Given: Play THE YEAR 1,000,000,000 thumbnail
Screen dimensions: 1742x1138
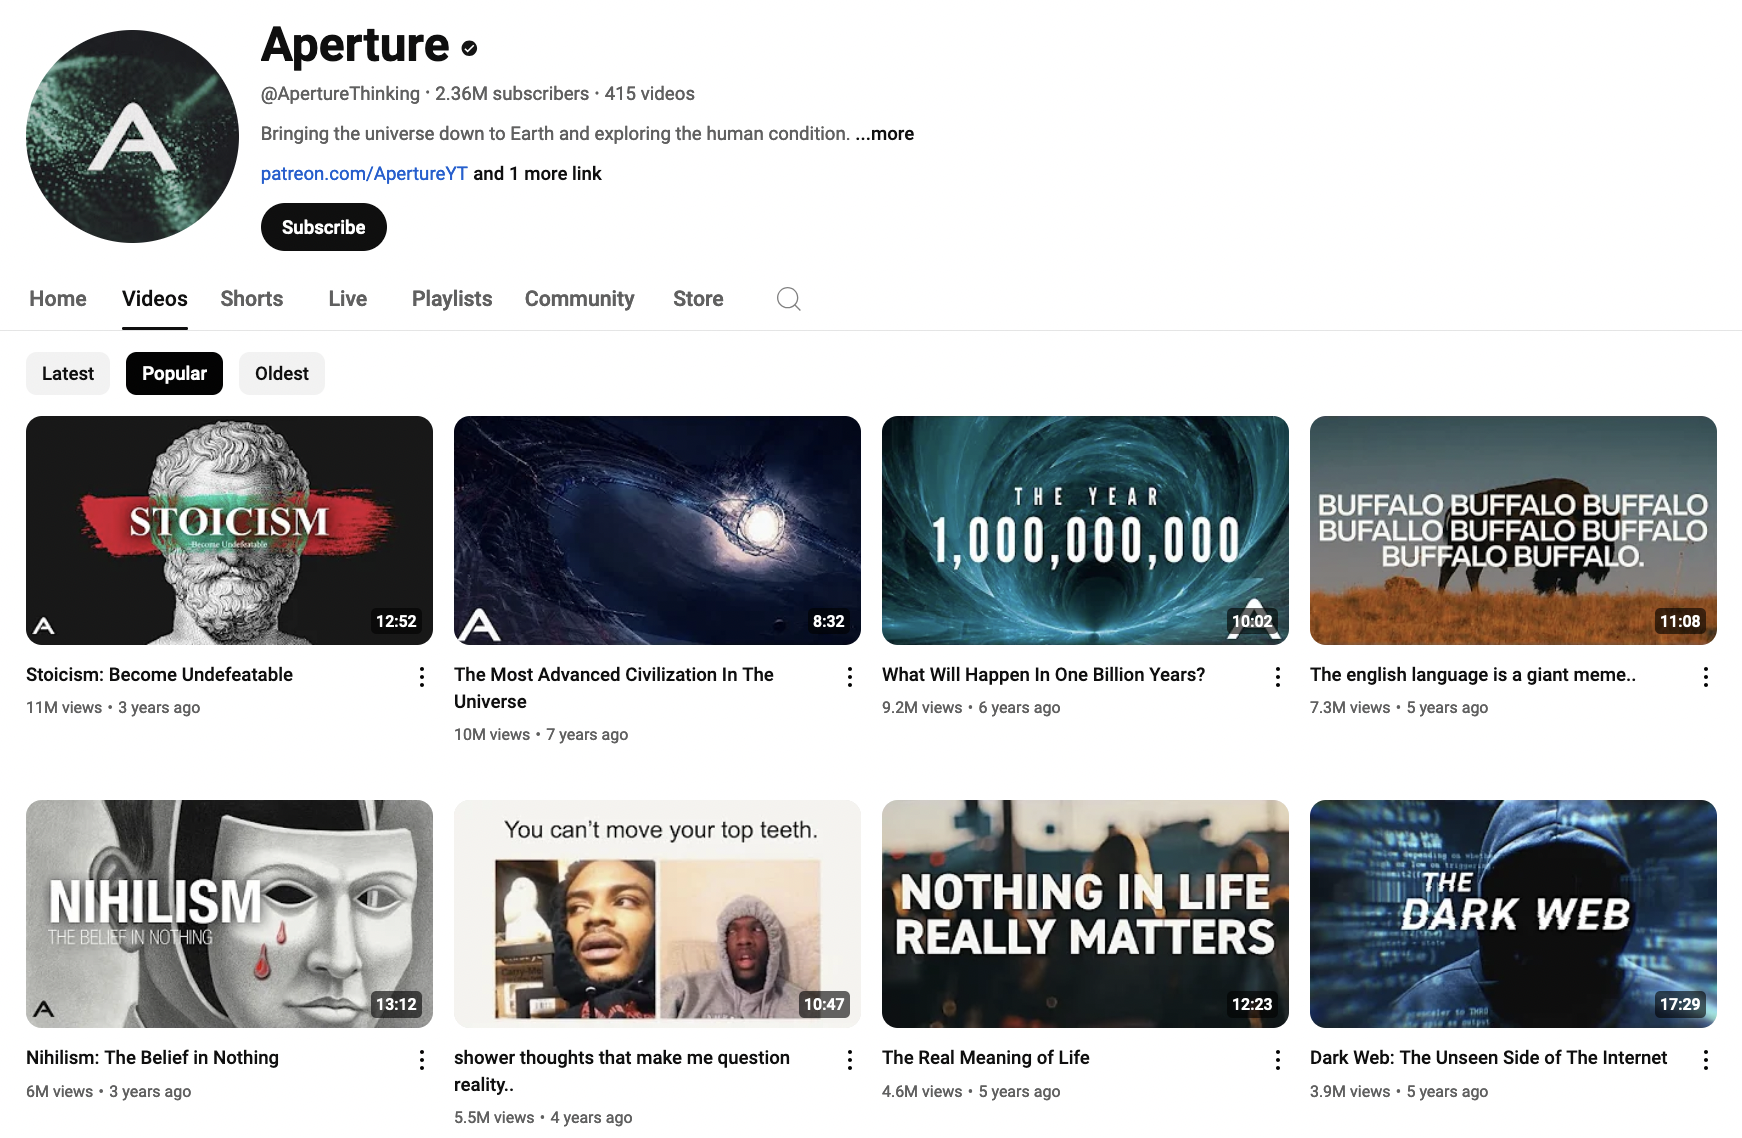Looking at the screenshot, I should pyautogui.click(x=1085, y=530).
